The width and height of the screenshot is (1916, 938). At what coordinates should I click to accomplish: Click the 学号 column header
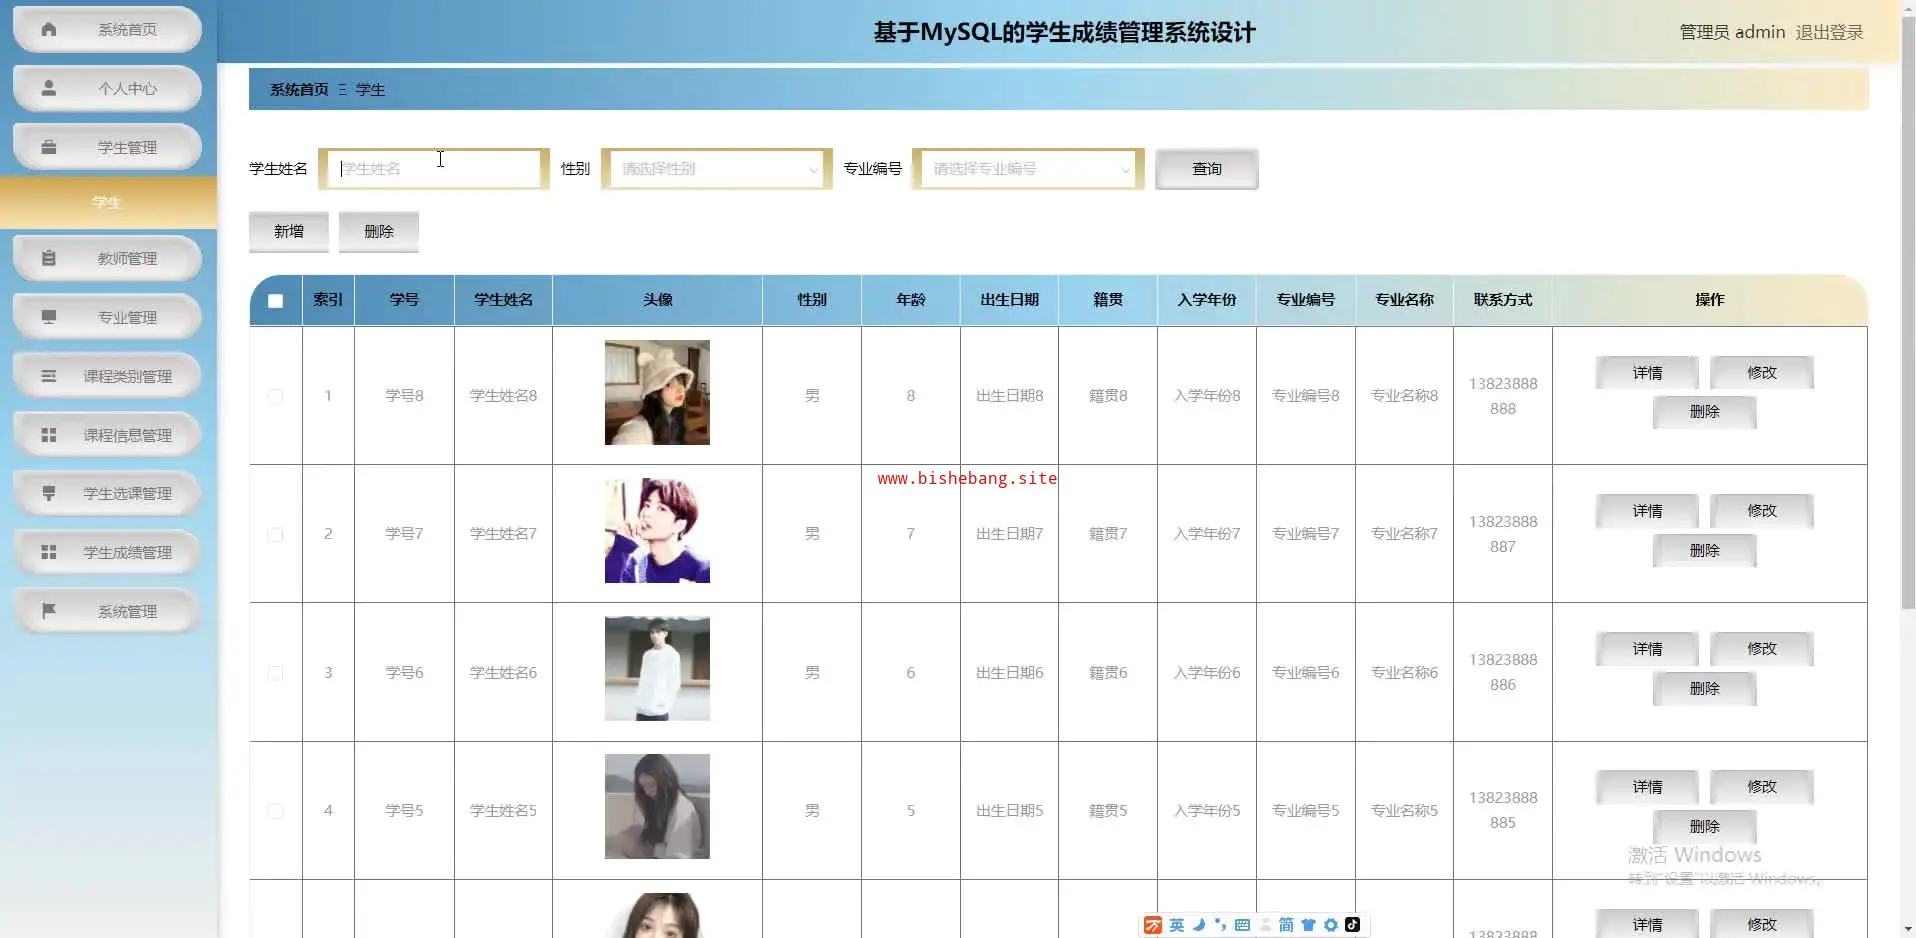[404, 300]
